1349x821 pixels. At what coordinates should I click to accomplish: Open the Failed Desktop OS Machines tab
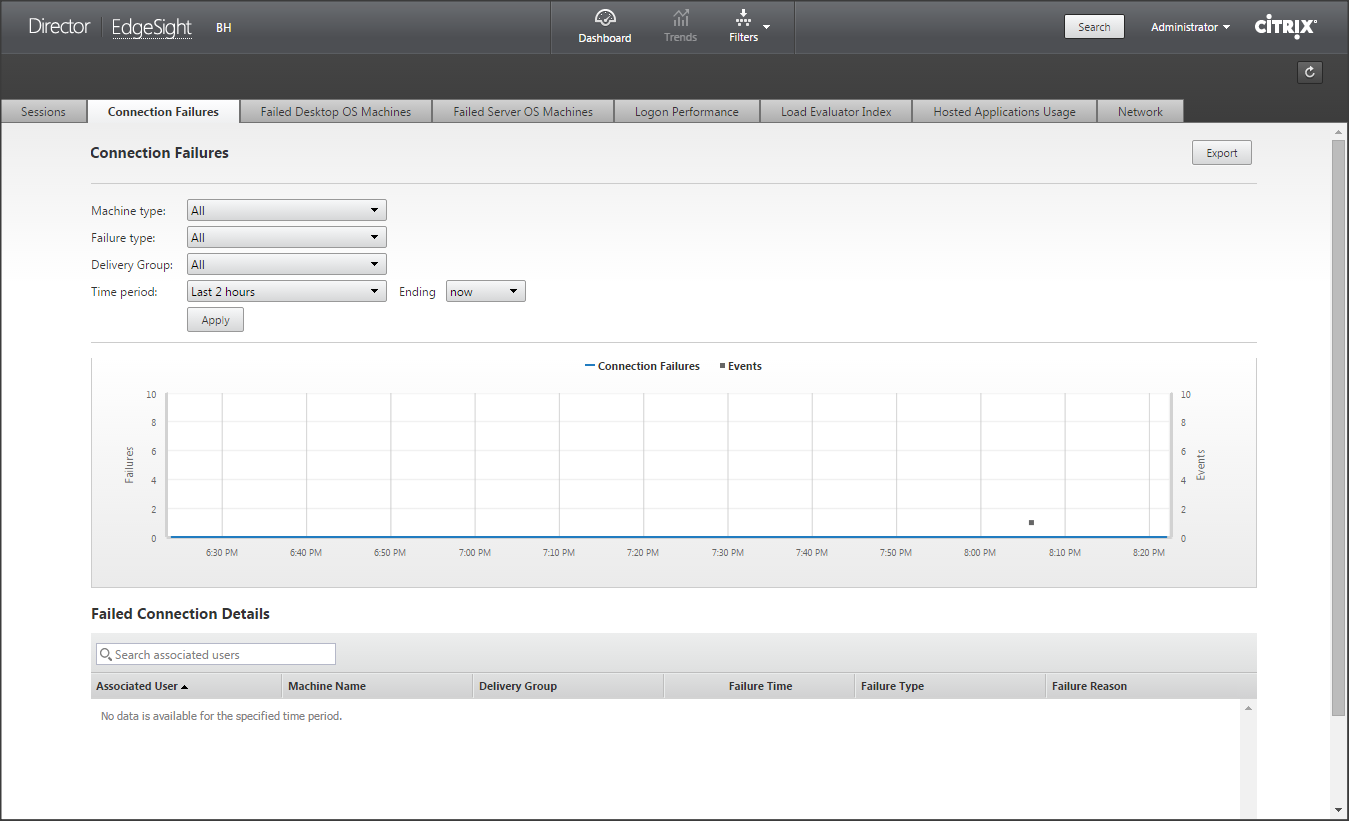coord(336,112)
